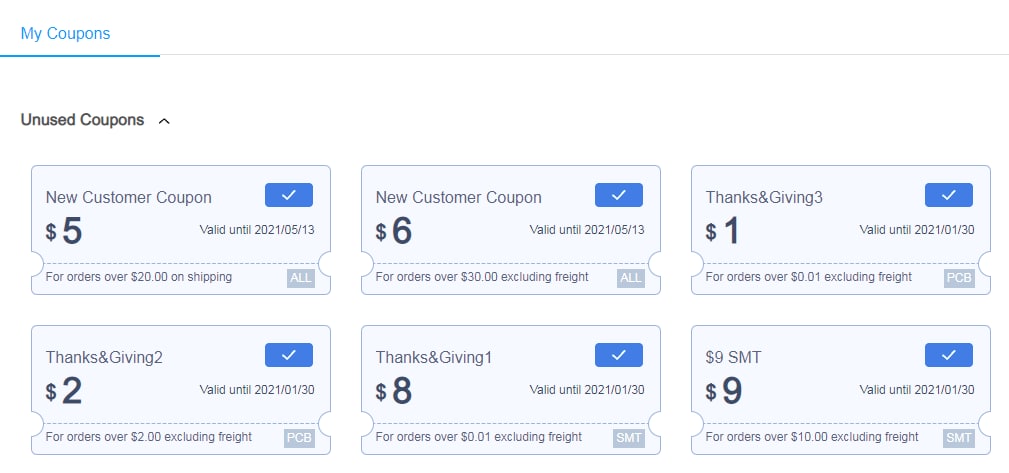1009x473 pixels.
Task: Click the ALL tag on $5 coupon
Action: [x=301, y=278]
